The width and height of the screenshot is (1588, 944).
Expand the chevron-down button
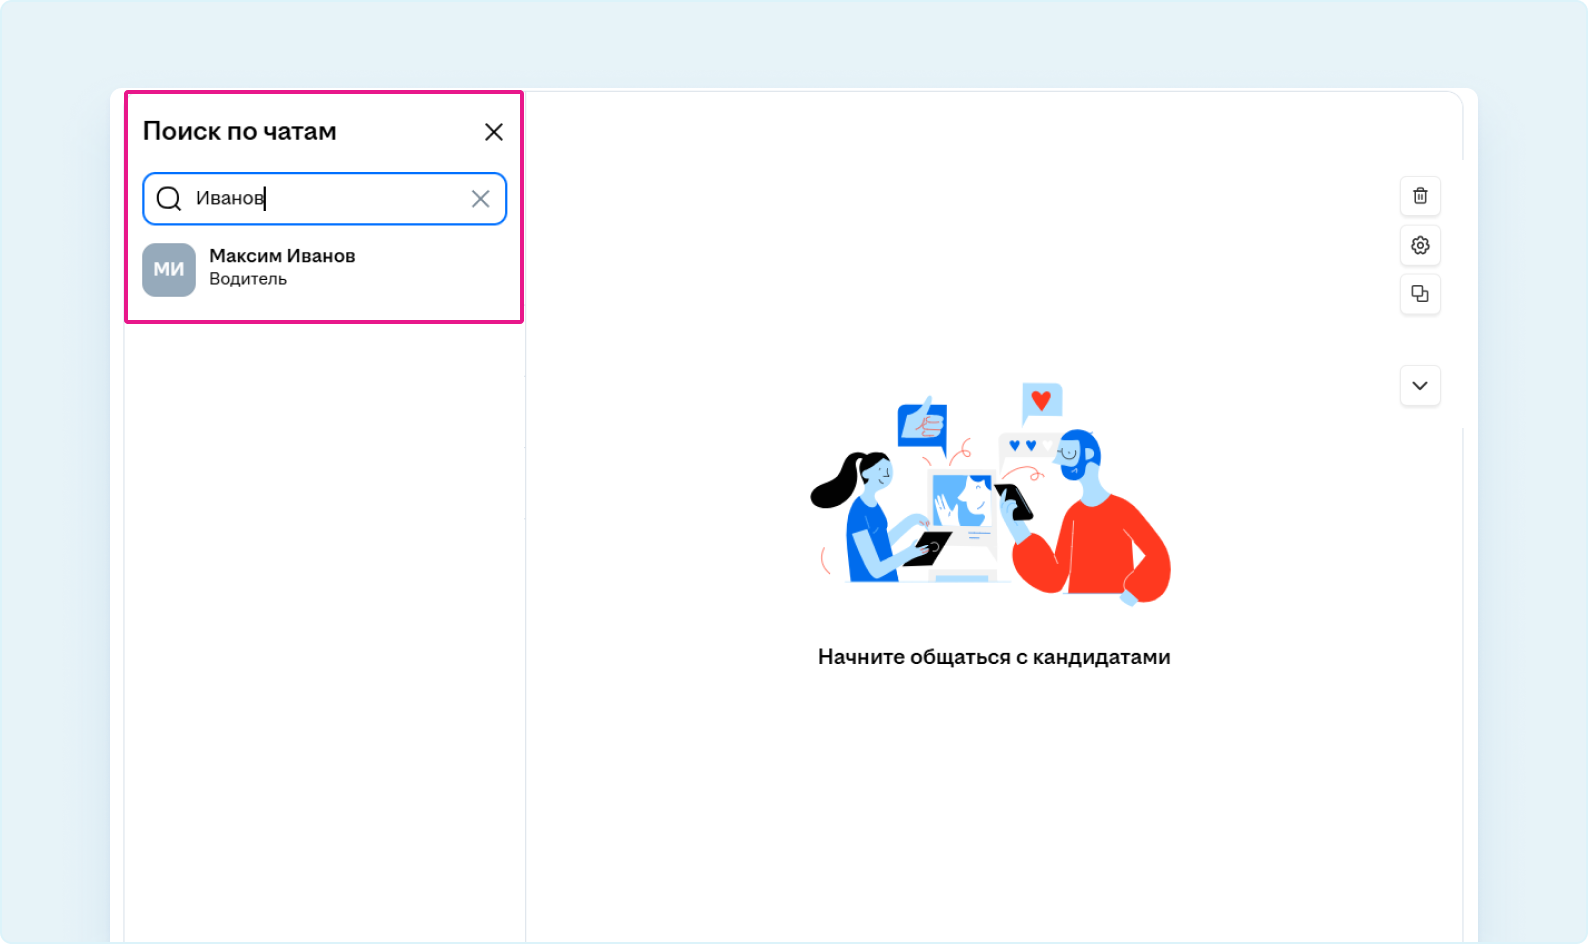1420,386
